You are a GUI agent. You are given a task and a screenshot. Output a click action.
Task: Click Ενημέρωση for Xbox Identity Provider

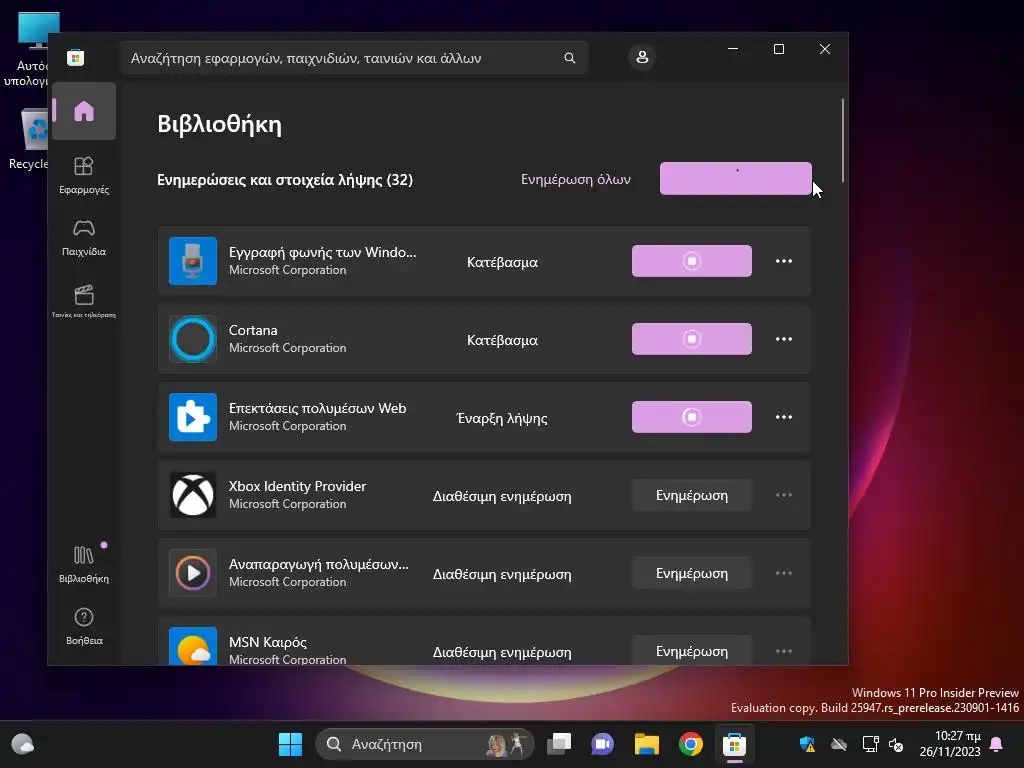tap(692, 495)
